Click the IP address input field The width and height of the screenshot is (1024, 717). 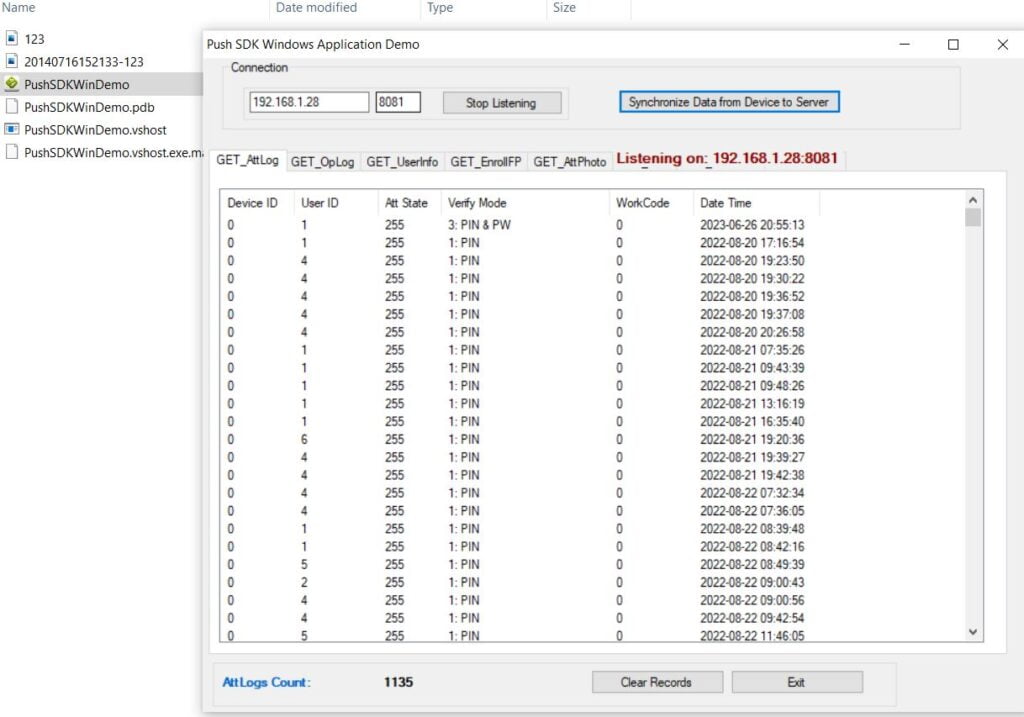click(x=309, y=102)
